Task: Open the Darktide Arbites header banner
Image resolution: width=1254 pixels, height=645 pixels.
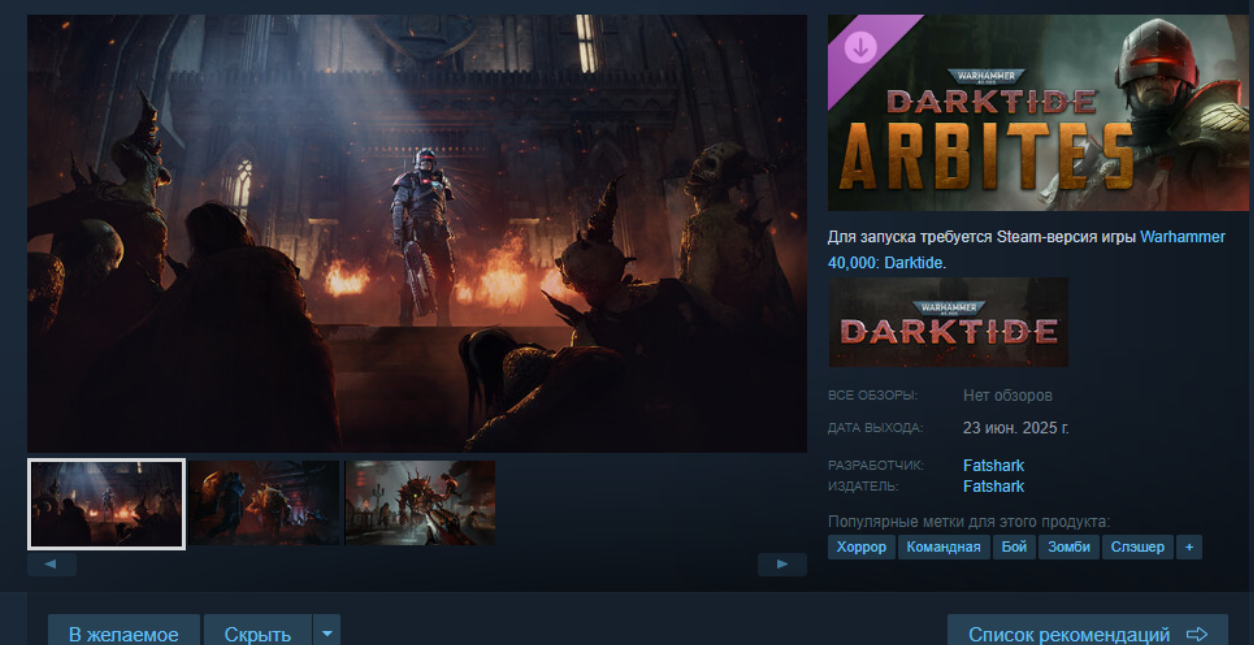Action: [x=1038, y=113]
